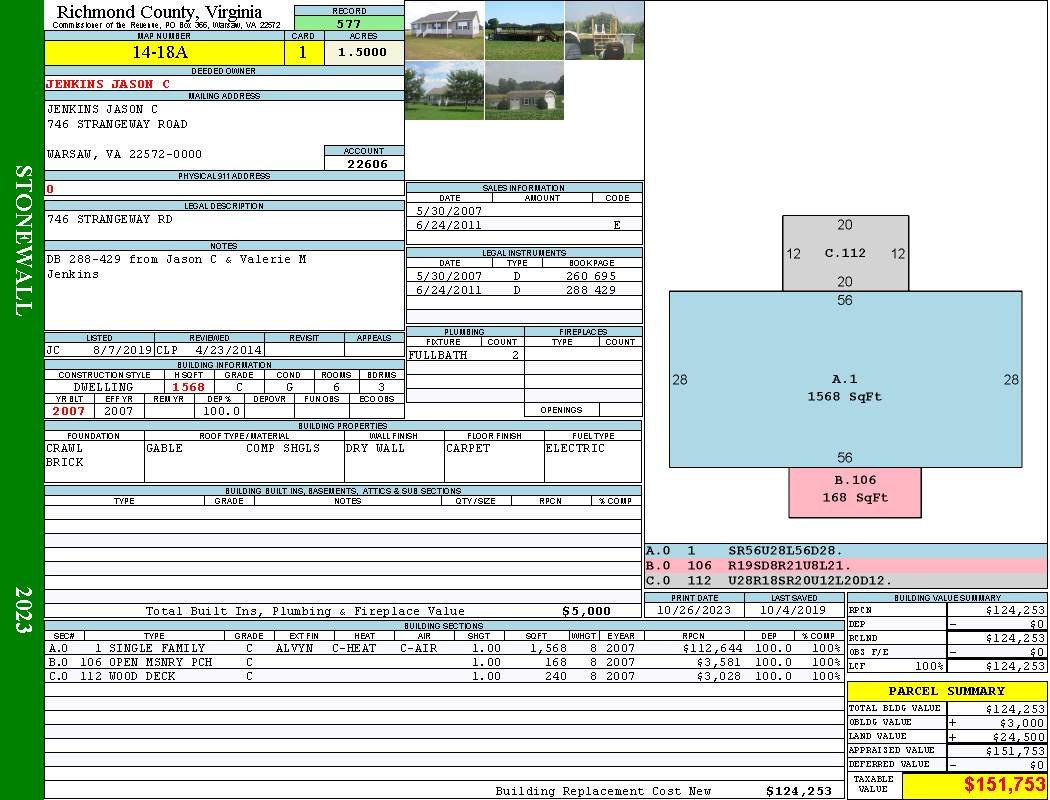Click the pink B.106 porch sketch area
This screenshot has width=1050, height=800.
tap(854, 490)
